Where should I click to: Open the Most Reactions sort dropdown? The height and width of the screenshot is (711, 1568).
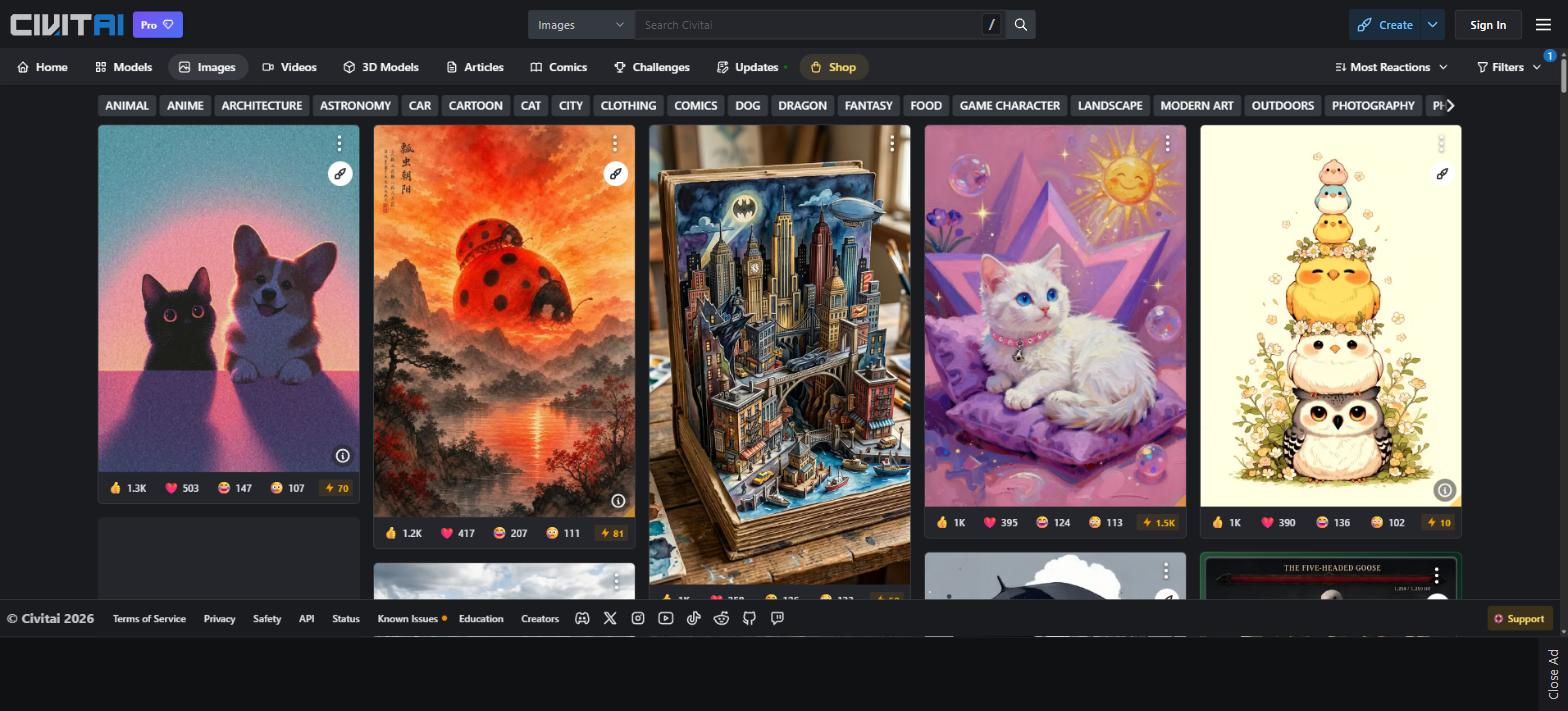tap(1391, 67)
